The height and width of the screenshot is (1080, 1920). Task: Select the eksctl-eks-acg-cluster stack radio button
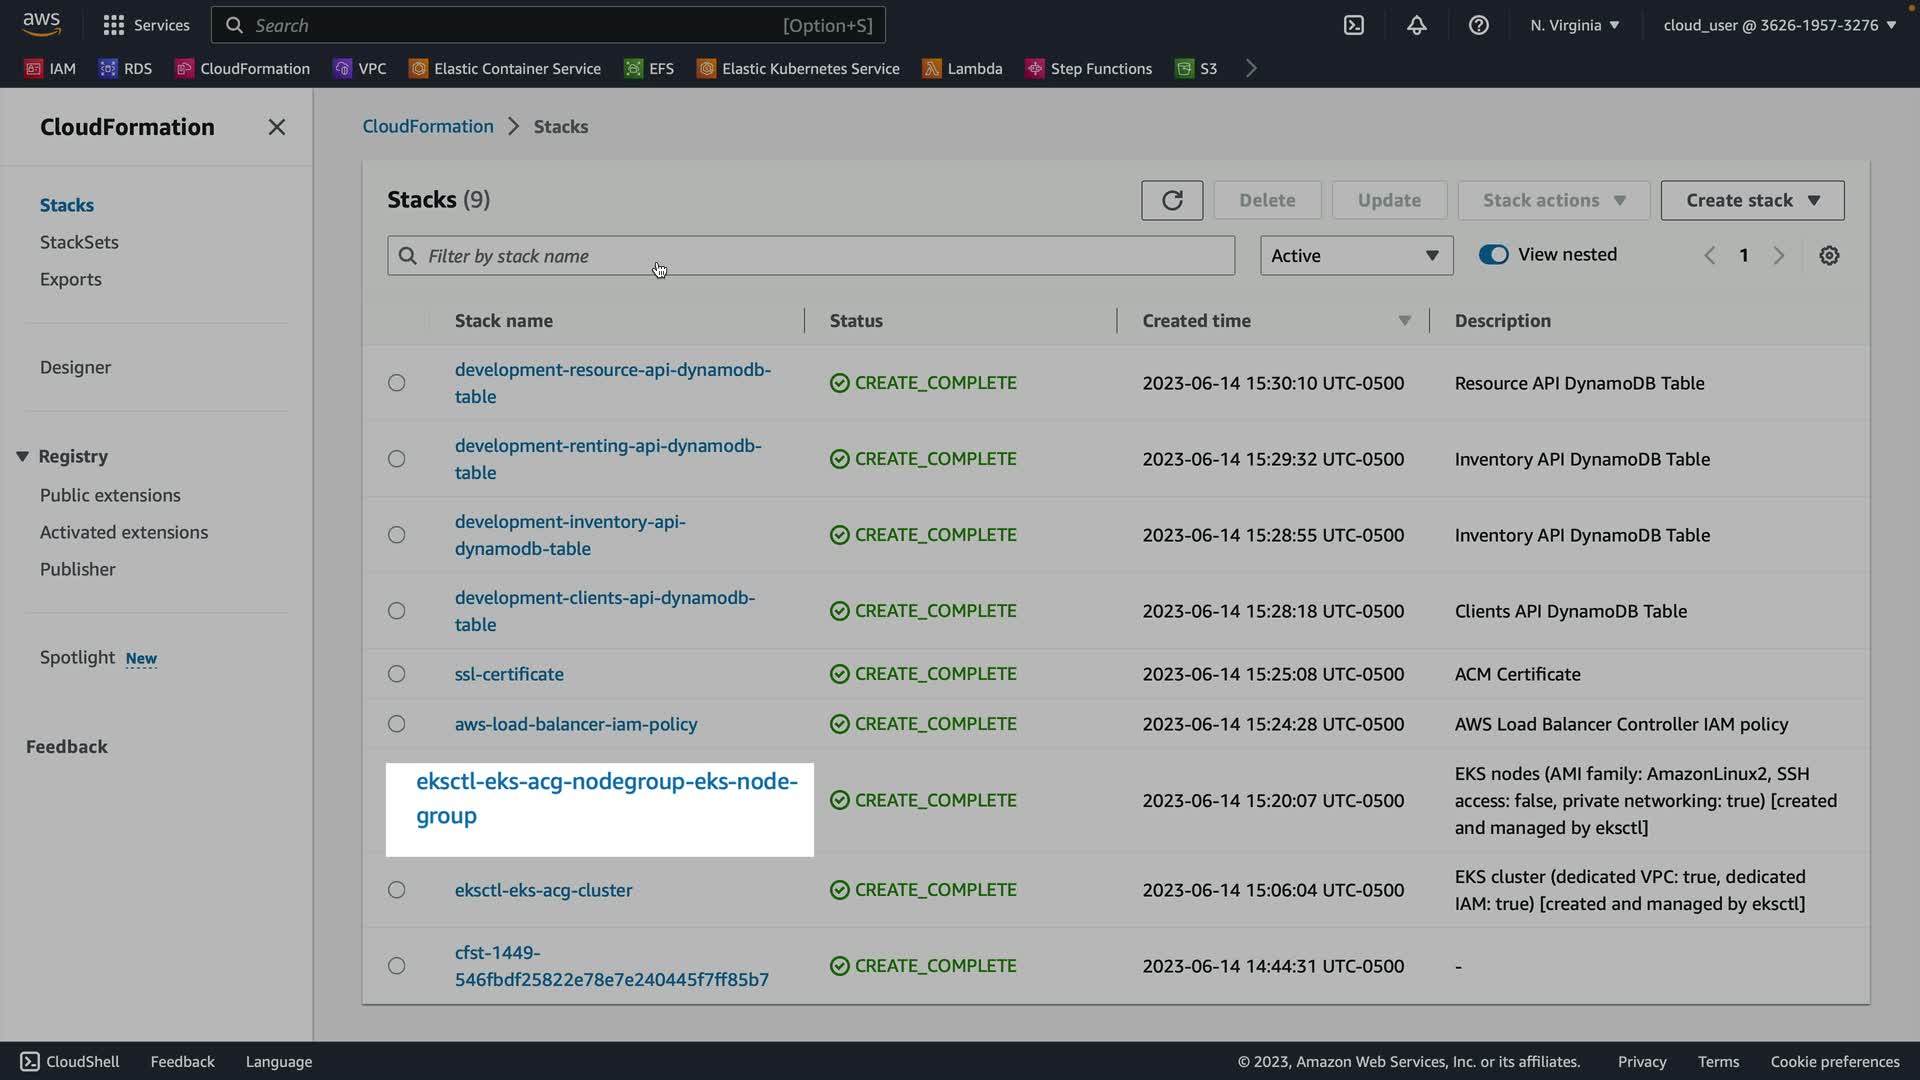pyautogui.click(x=397, y=890)
